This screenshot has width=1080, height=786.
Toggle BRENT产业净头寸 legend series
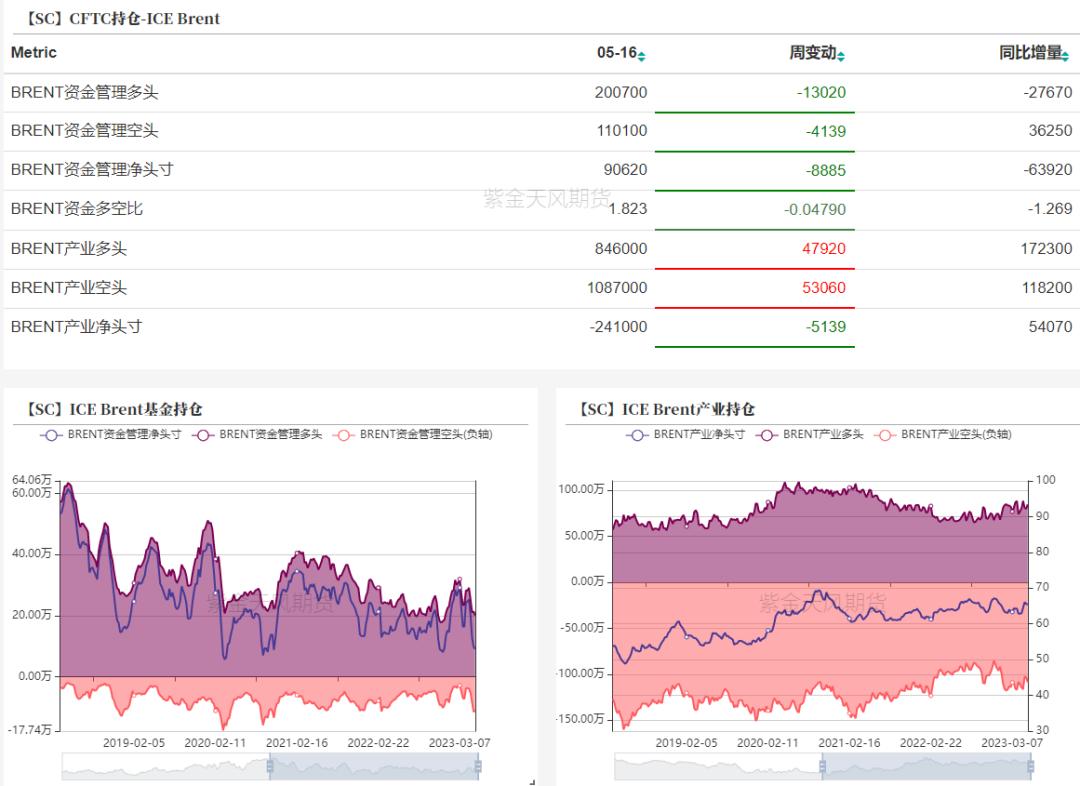click(686, 434)
